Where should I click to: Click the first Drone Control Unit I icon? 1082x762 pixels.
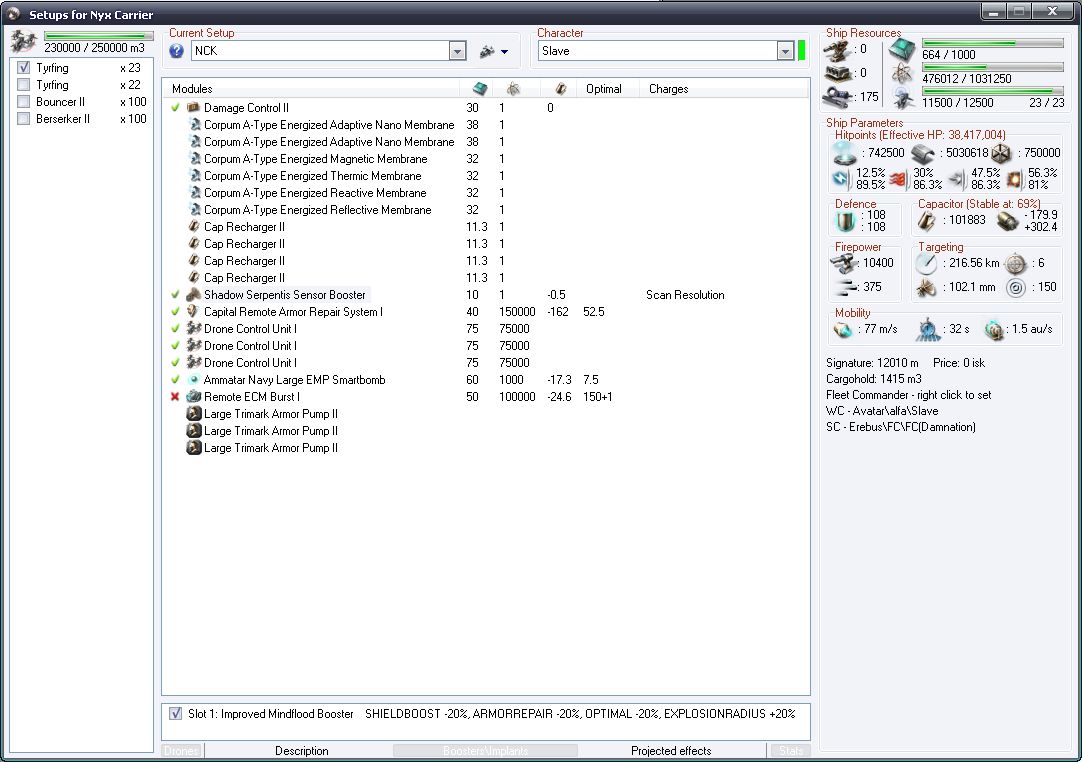point(194,329)
